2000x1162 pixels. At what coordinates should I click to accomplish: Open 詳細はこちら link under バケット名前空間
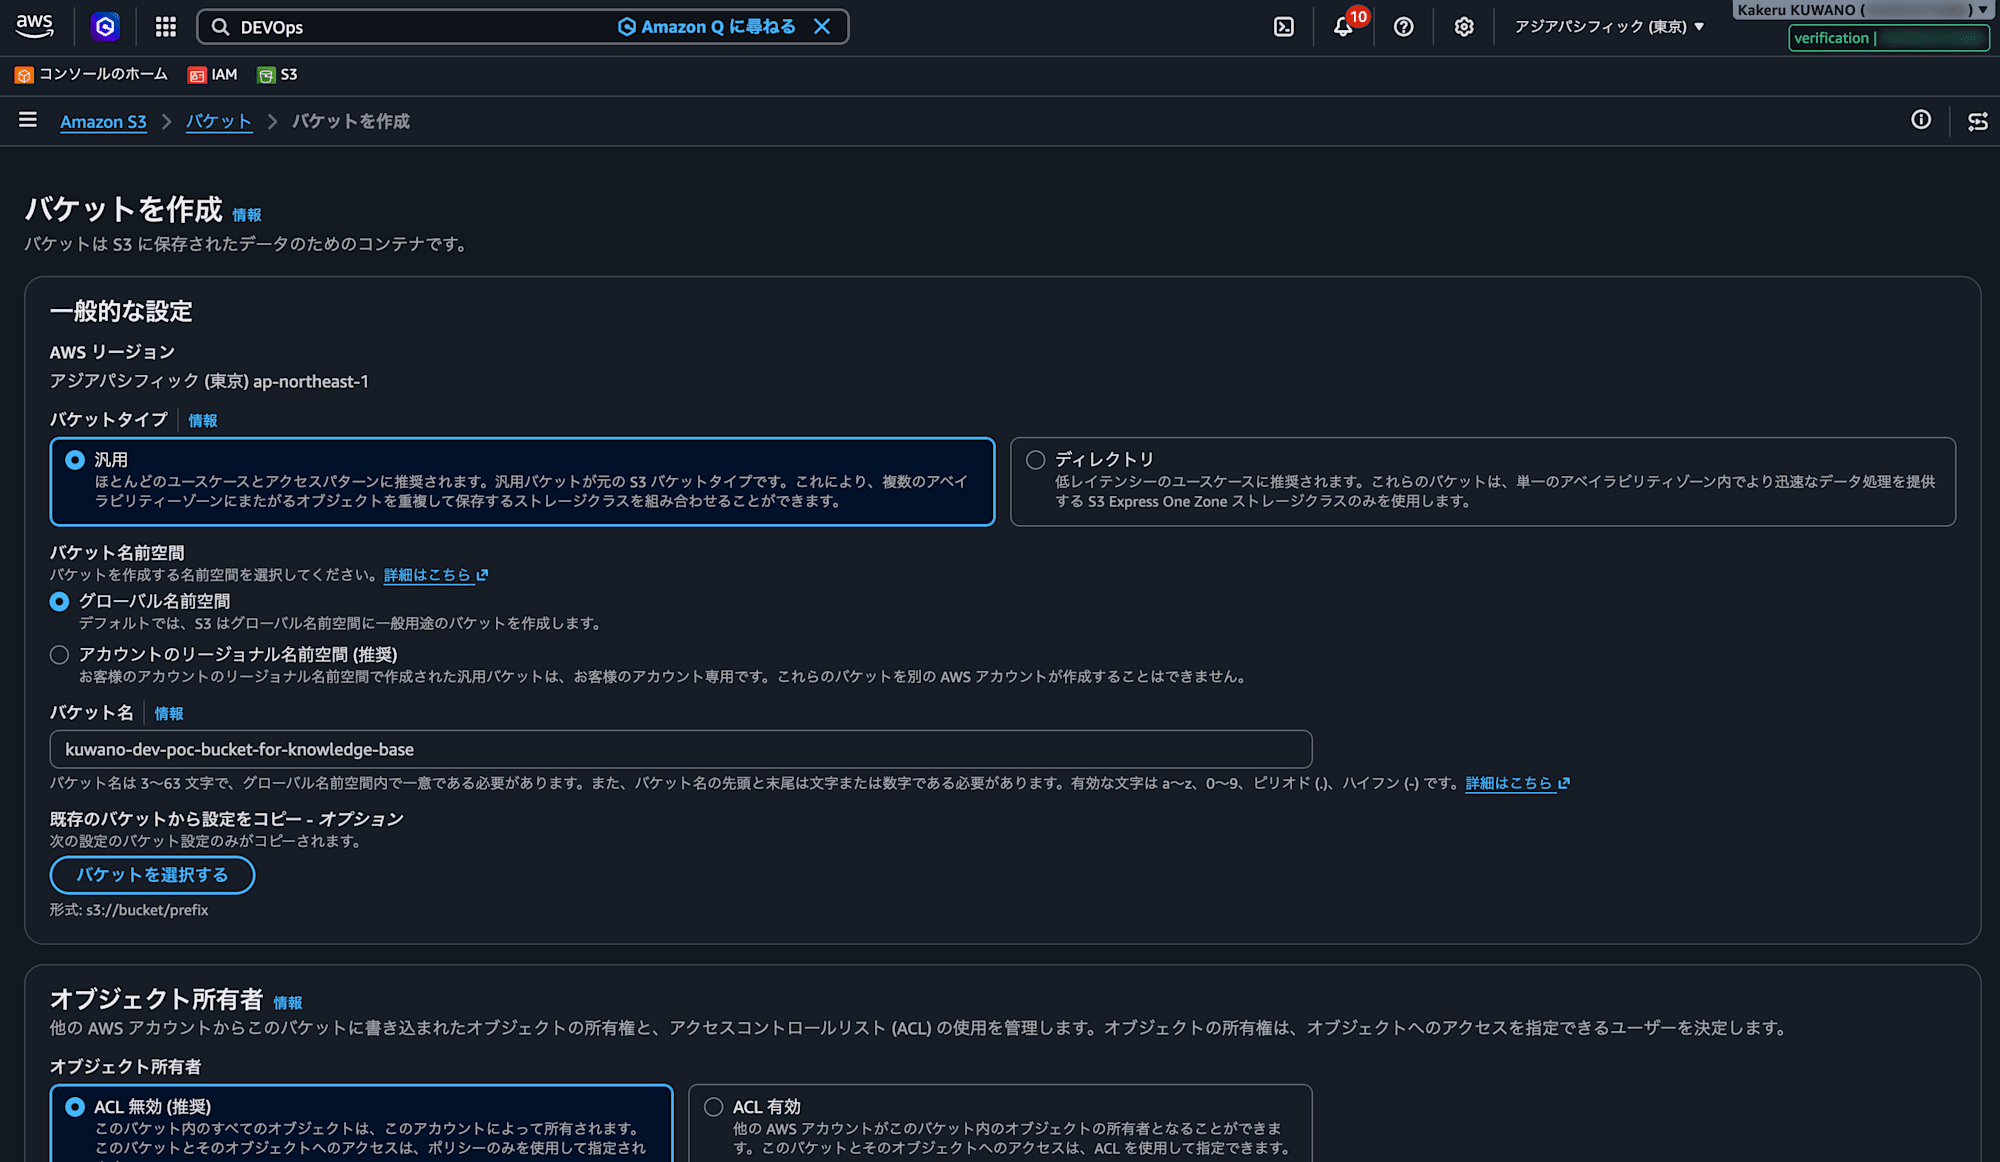point(436,575)
